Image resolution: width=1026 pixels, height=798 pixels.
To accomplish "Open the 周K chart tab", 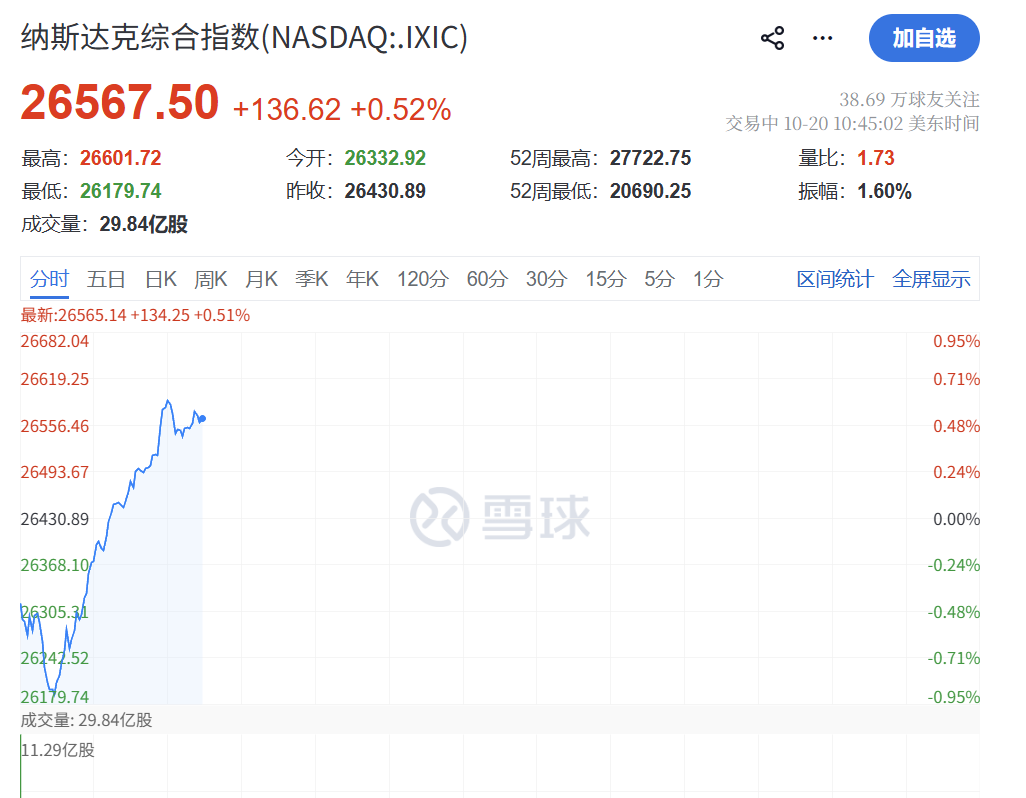I will [x=211, y=279].
